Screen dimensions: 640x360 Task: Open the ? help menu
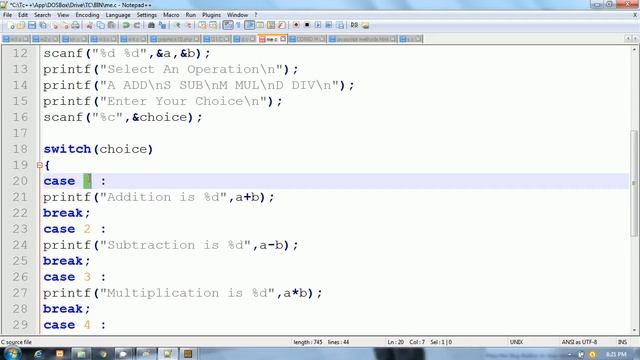pyautogui.click(x=256, y=15)
